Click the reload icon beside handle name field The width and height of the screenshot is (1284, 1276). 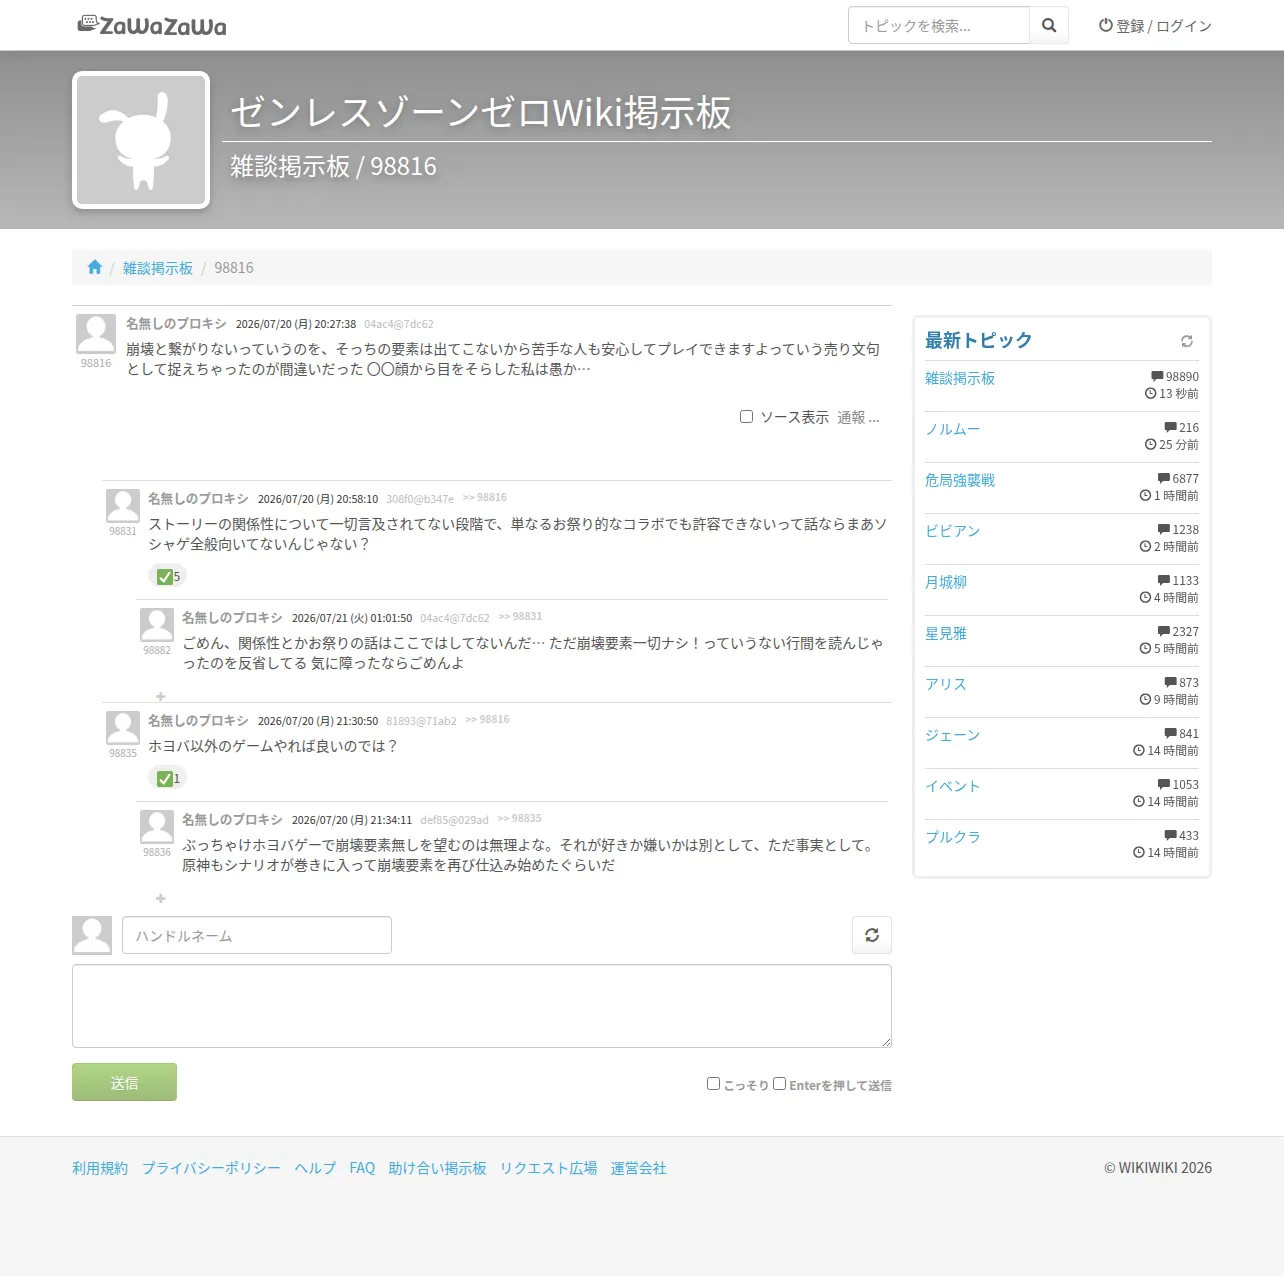(x=872, y=935)
